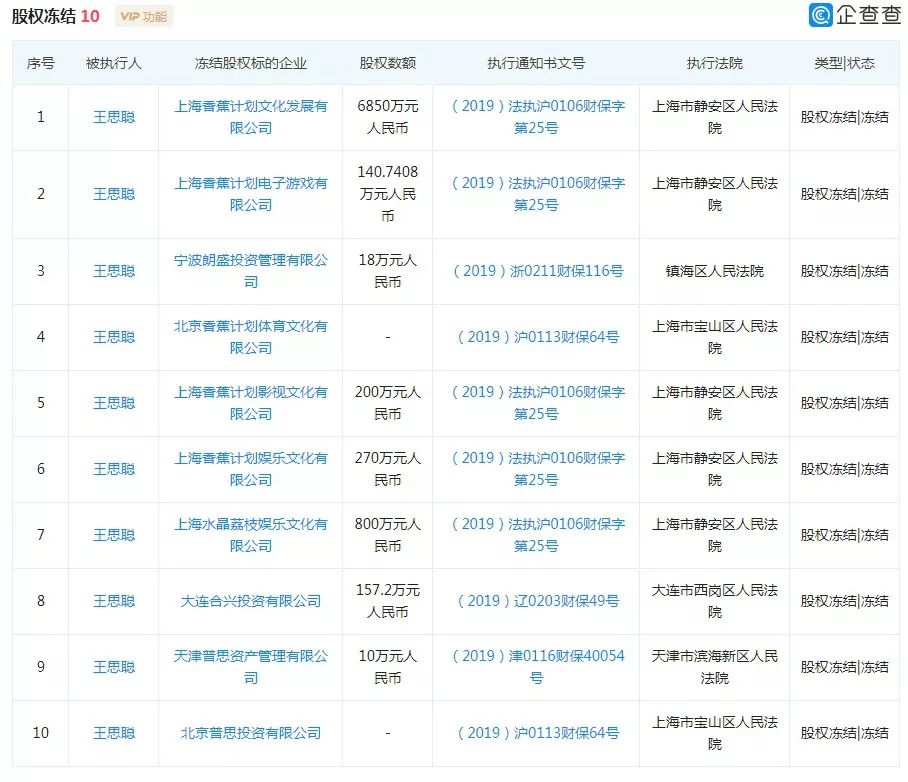Click the 被执行人 column header

coord(114,63)
